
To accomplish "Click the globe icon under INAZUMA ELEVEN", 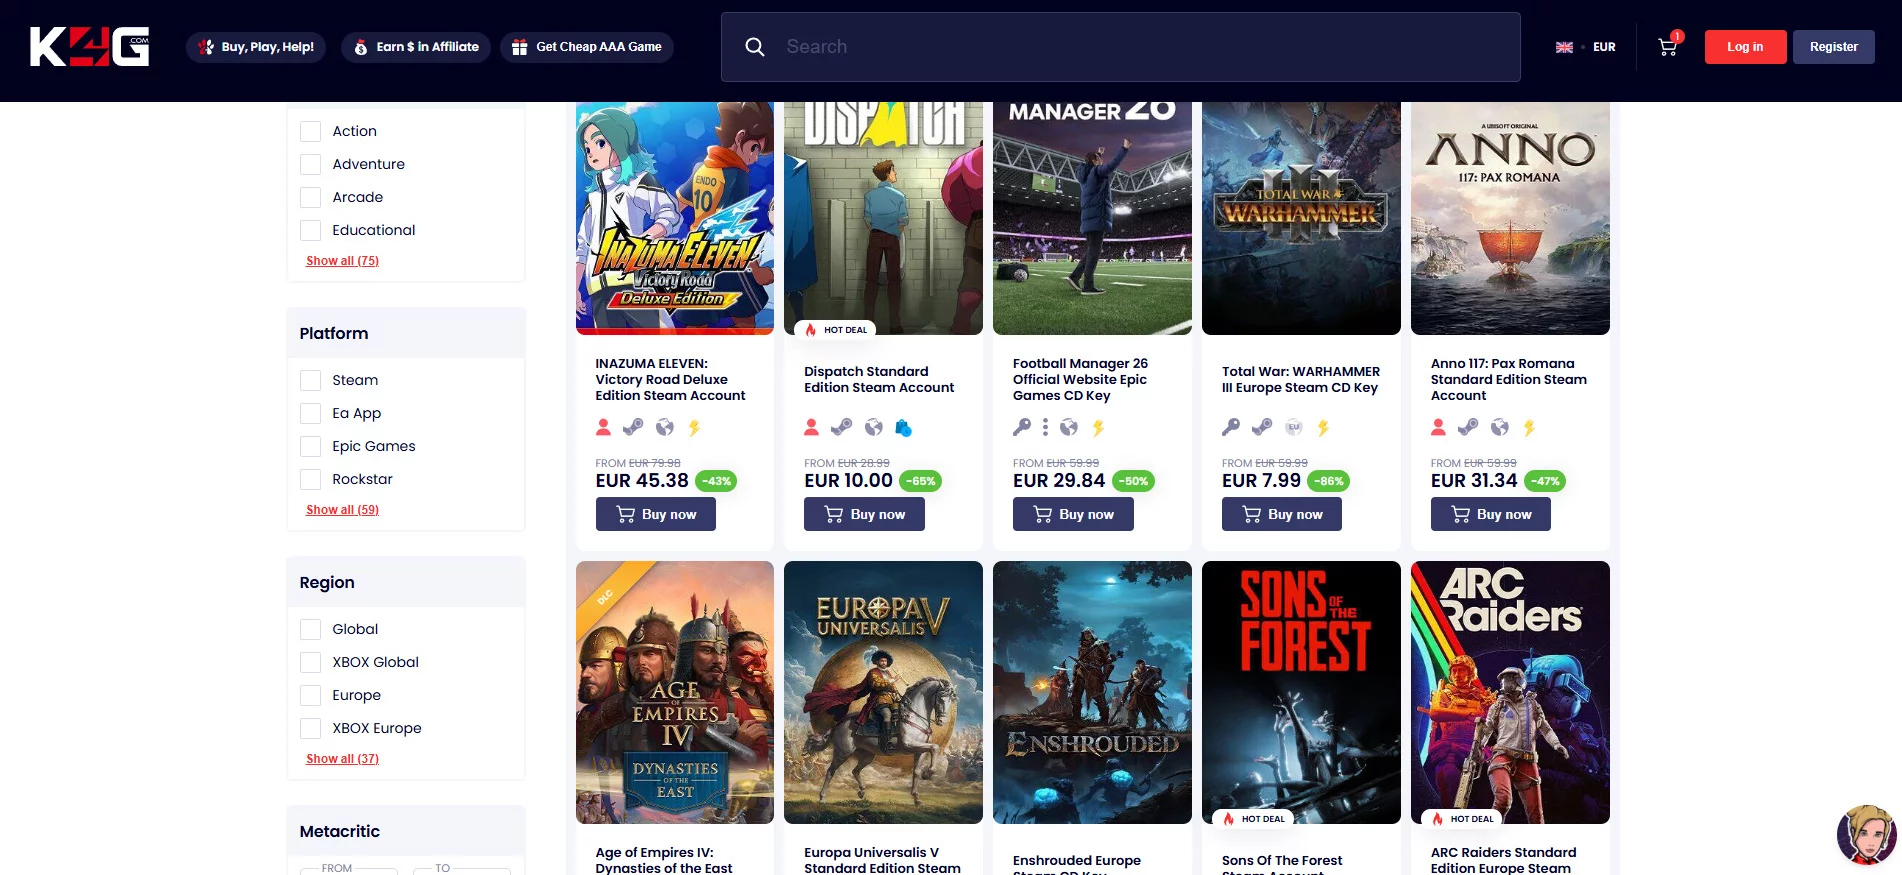I will pos(664,428).
